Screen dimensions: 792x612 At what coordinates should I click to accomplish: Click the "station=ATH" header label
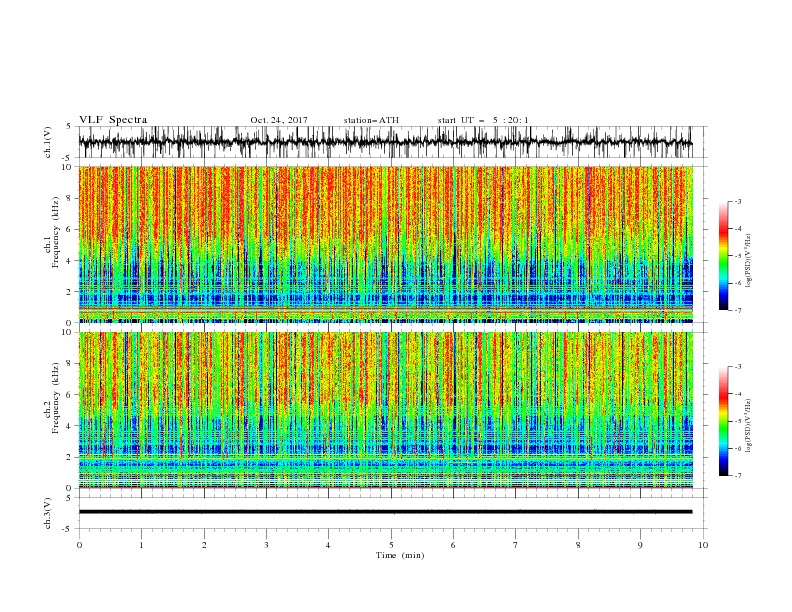371,120
